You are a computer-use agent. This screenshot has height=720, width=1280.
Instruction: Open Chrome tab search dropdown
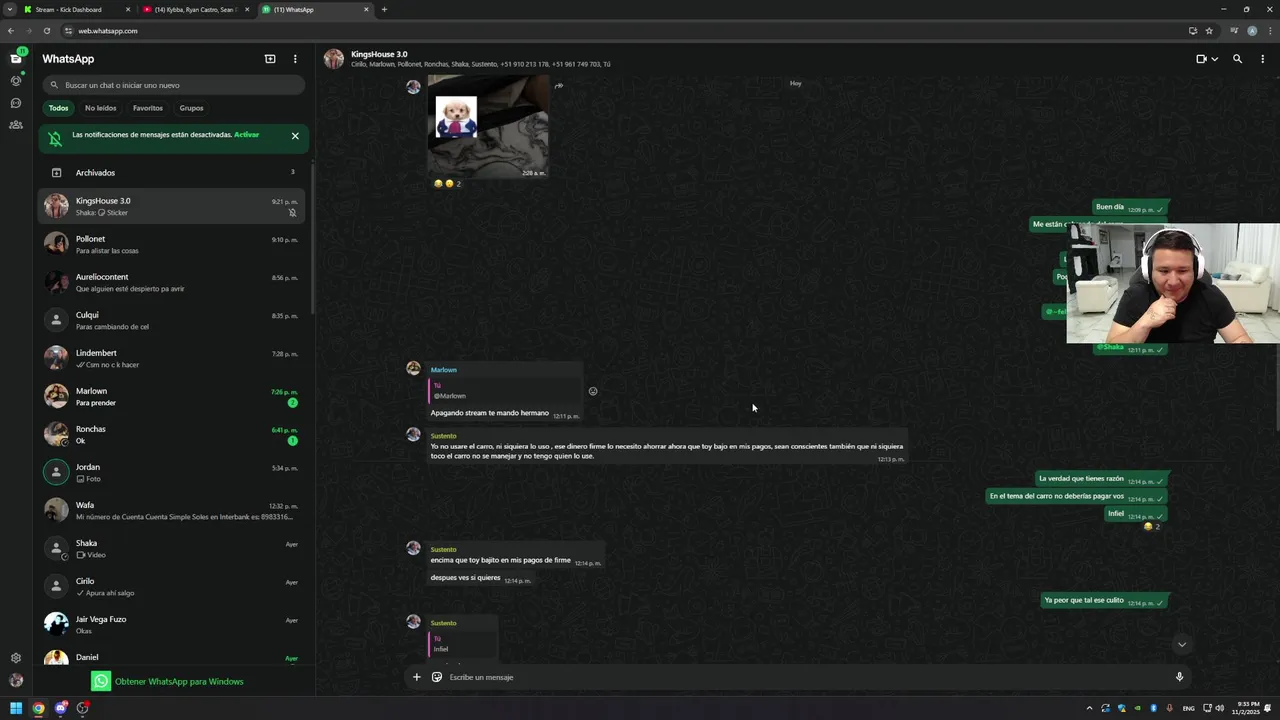9,9
